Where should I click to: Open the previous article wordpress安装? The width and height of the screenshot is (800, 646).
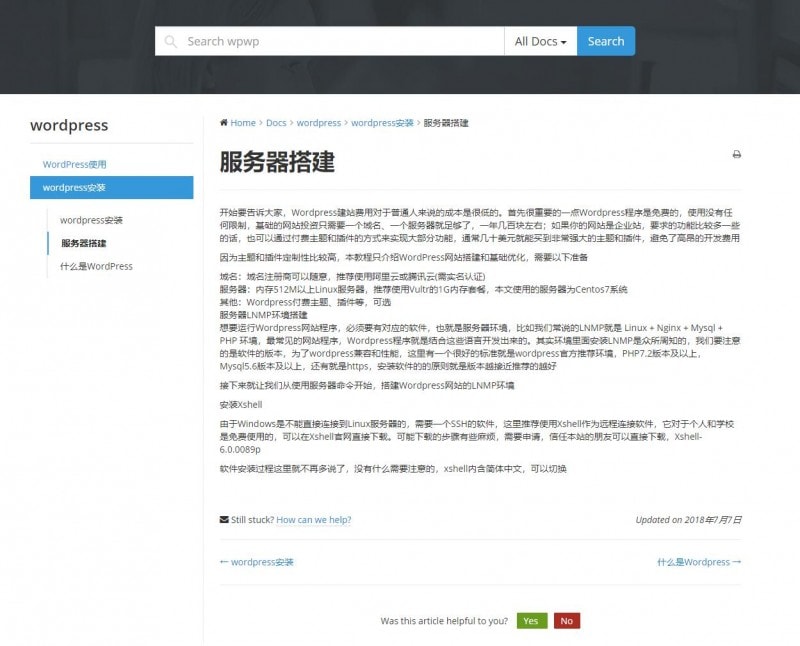[261, 562]
